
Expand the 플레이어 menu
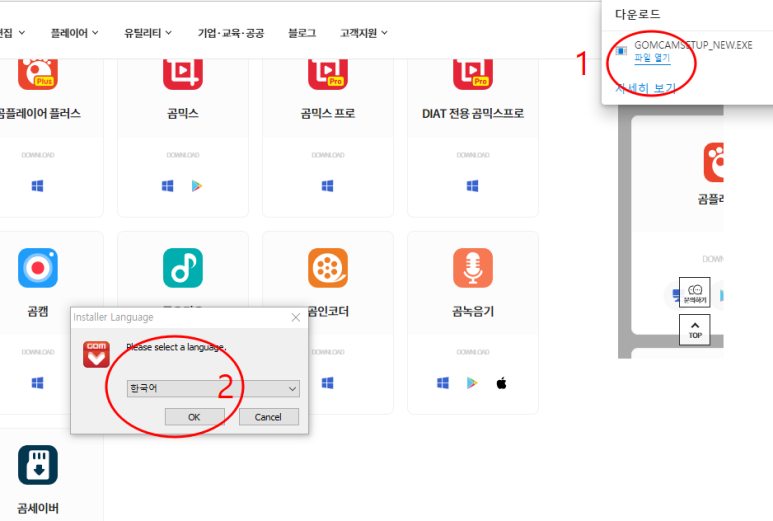74,33
